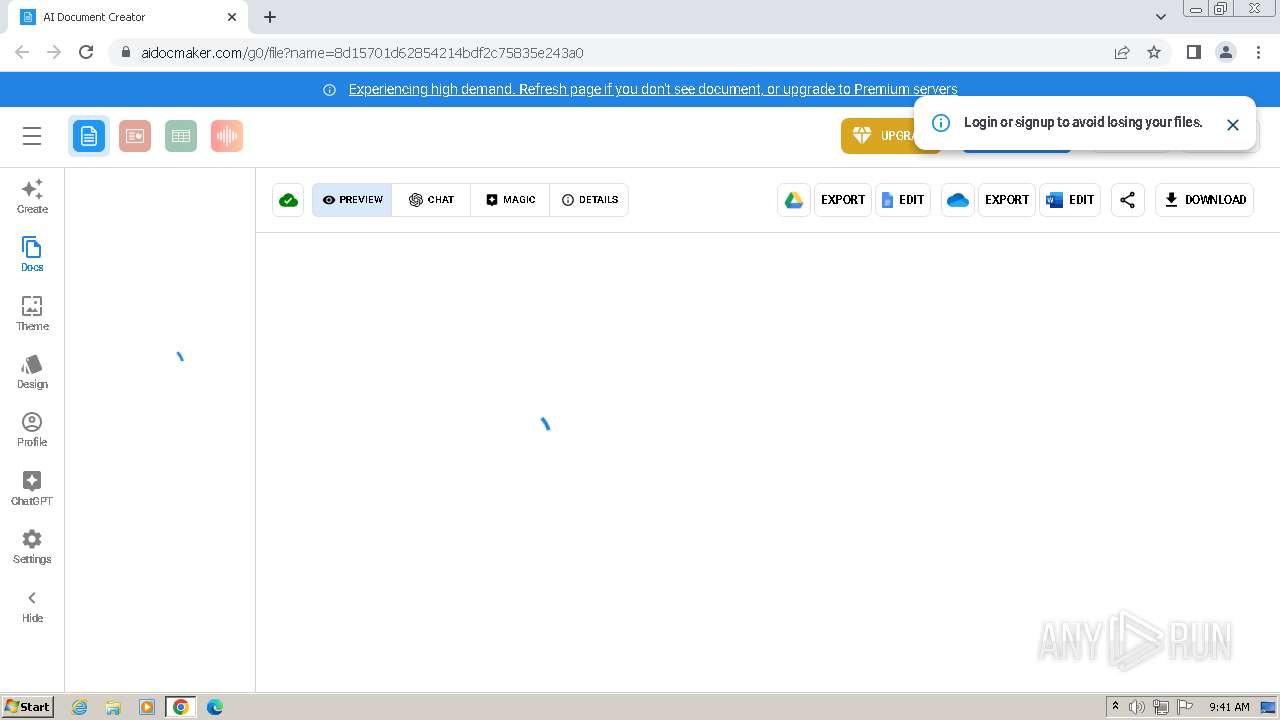Image resolution: width=1280 pixels, height=720 pixels.
Task: Dismiss the login or signup notification
Action: pyautogui.click(x=1233, y=125)
